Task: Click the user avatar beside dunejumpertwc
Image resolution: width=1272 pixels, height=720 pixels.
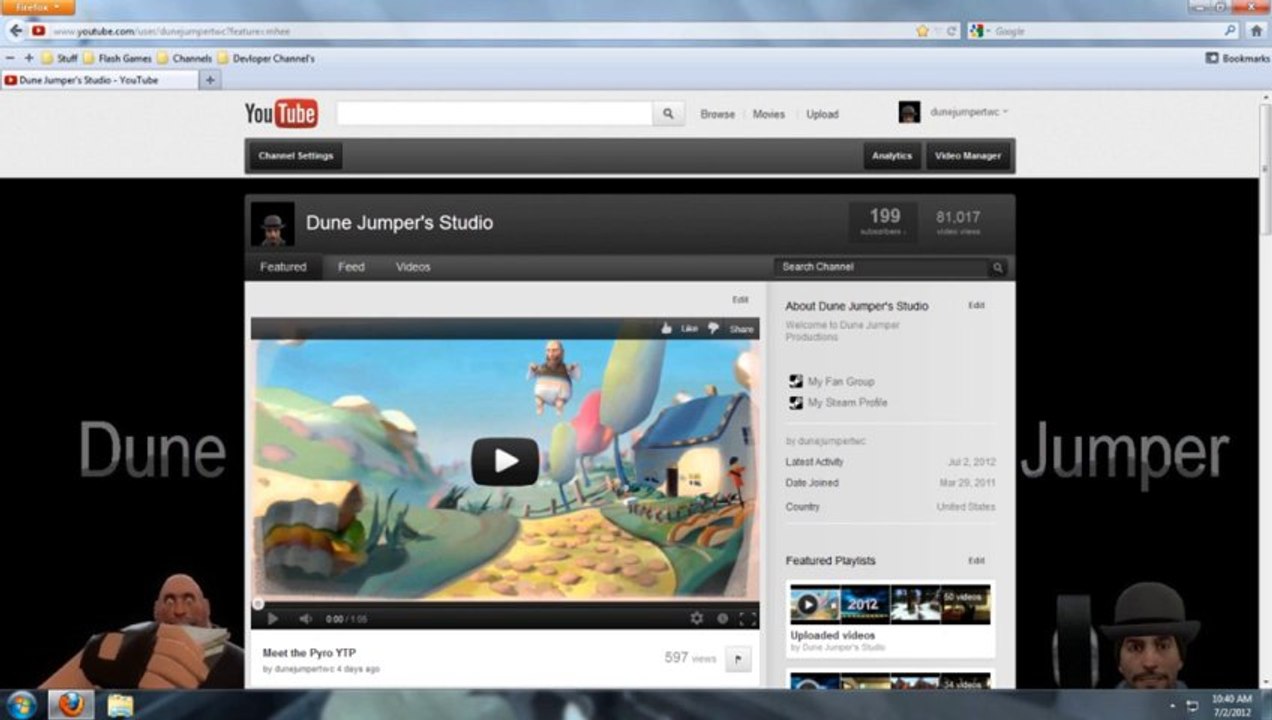Action: coord(909,112)
